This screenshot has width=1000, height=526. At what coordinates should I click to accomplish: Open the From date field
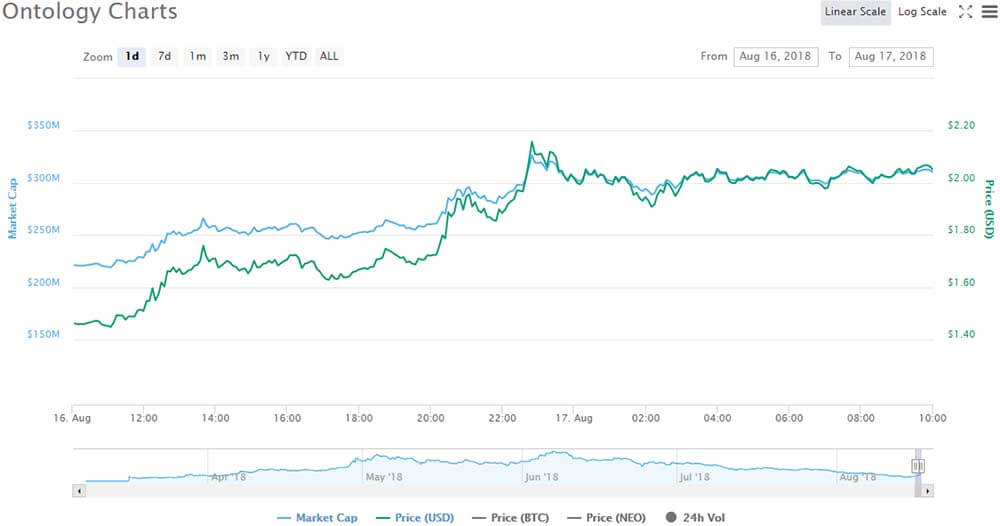coord(776,56)
